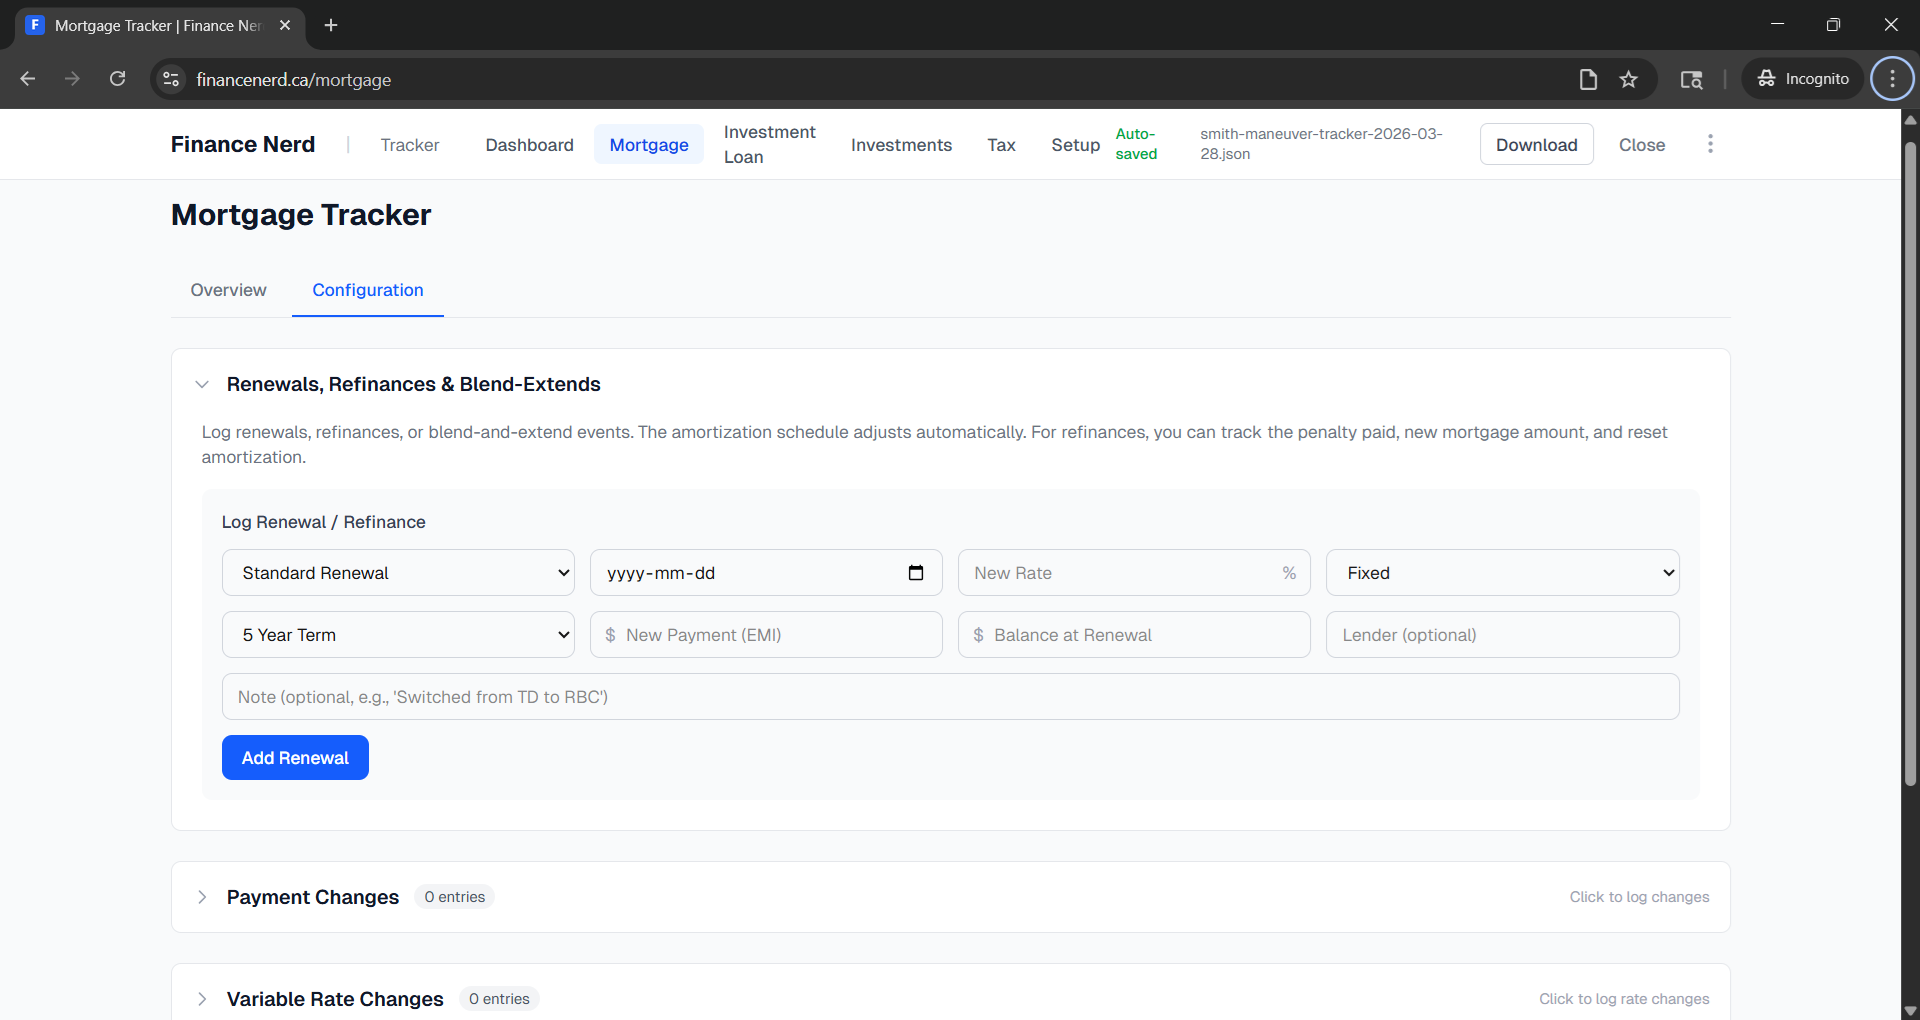Expand the Variable Rate Changes section
1920x1020 pixels.
(202, 999)
